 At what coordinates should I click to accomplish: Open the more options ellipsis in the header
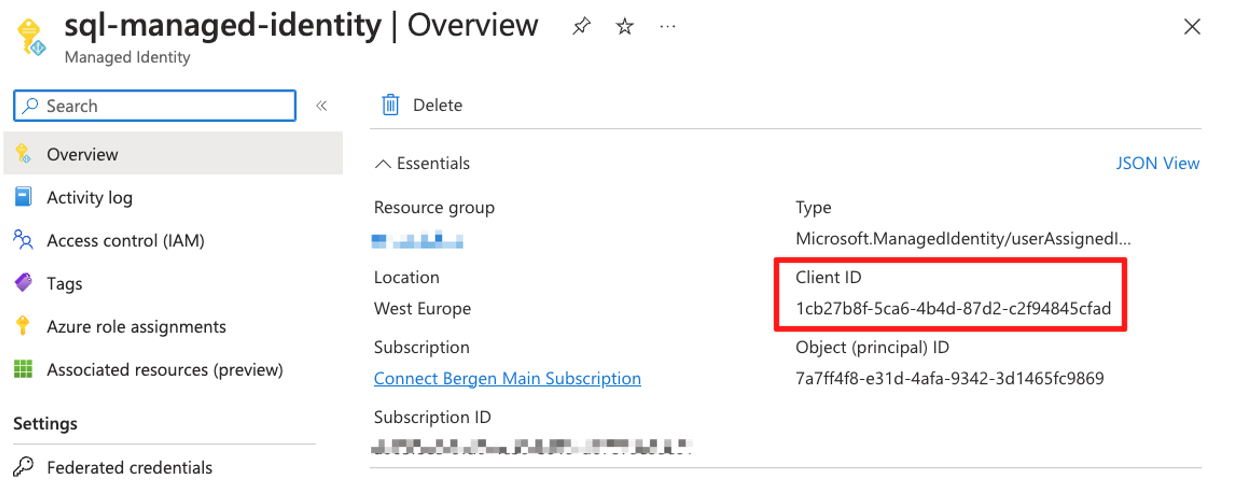coord(667,27)
